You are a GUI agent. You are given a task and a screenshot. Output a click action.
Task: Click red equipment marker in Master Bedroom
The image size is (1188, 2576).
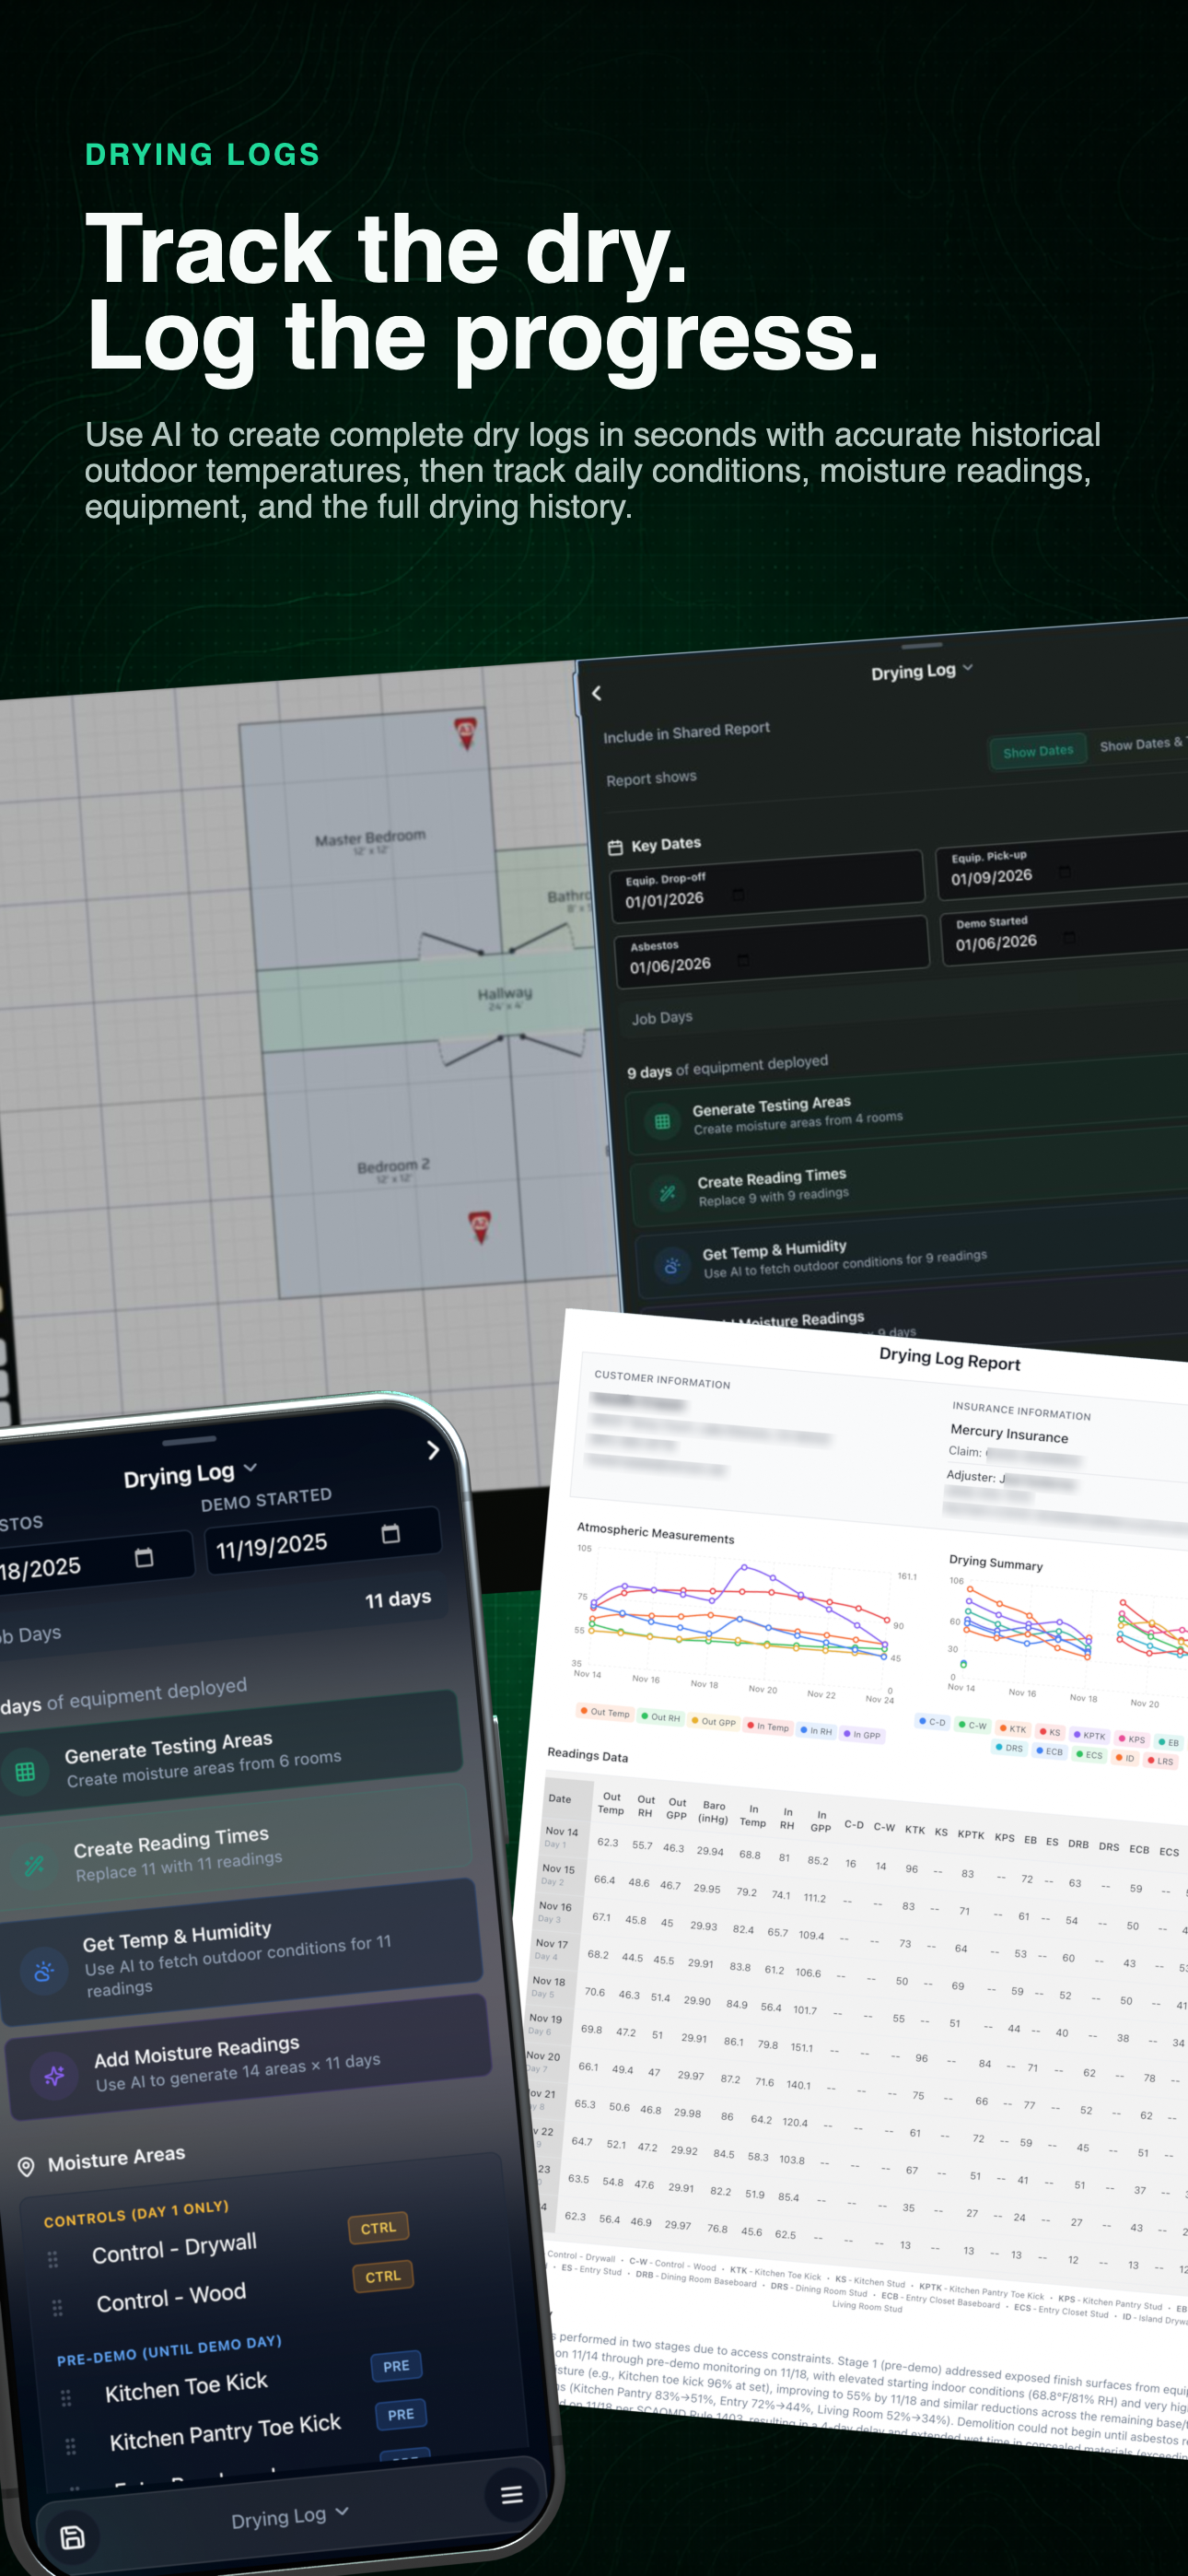pos(465,733)
